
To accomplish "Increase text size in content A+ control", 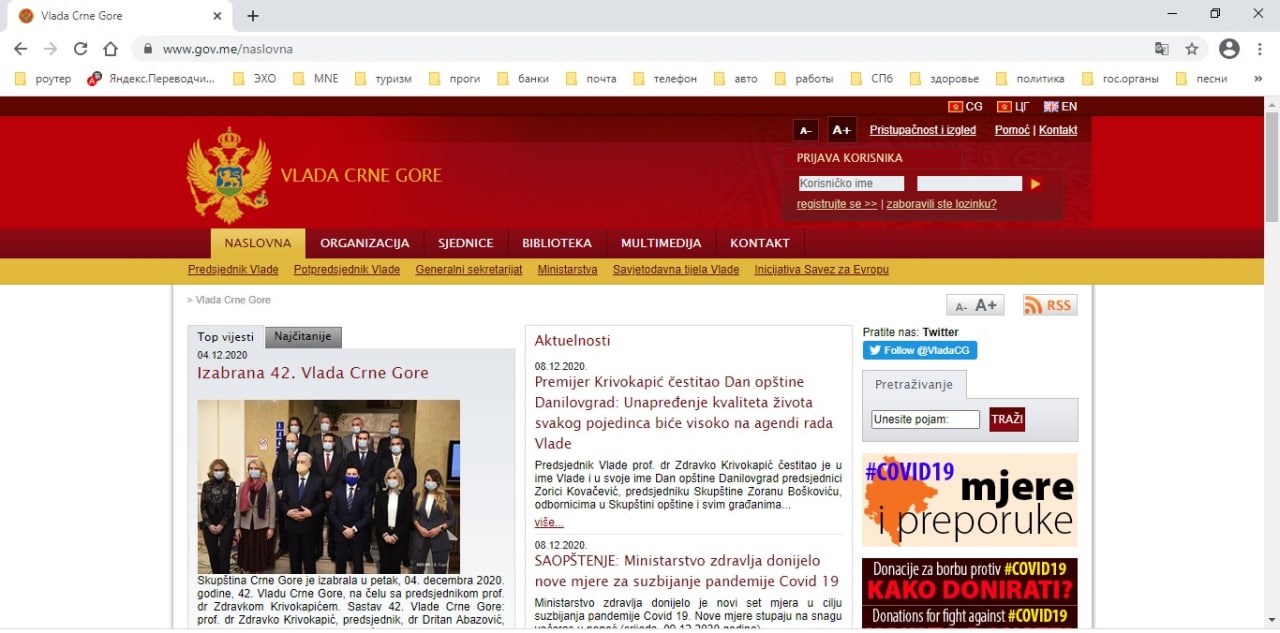I will 987,305.
